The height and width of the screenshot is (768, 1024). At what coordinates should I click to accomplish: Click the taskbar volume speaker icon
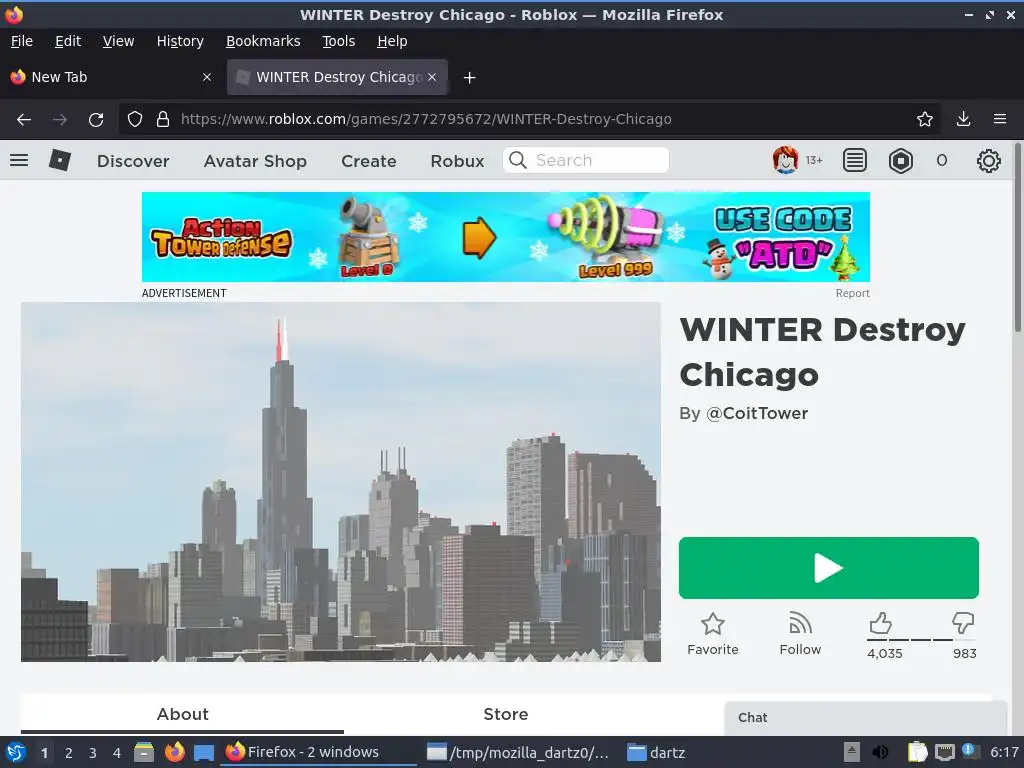coord(880,752)
